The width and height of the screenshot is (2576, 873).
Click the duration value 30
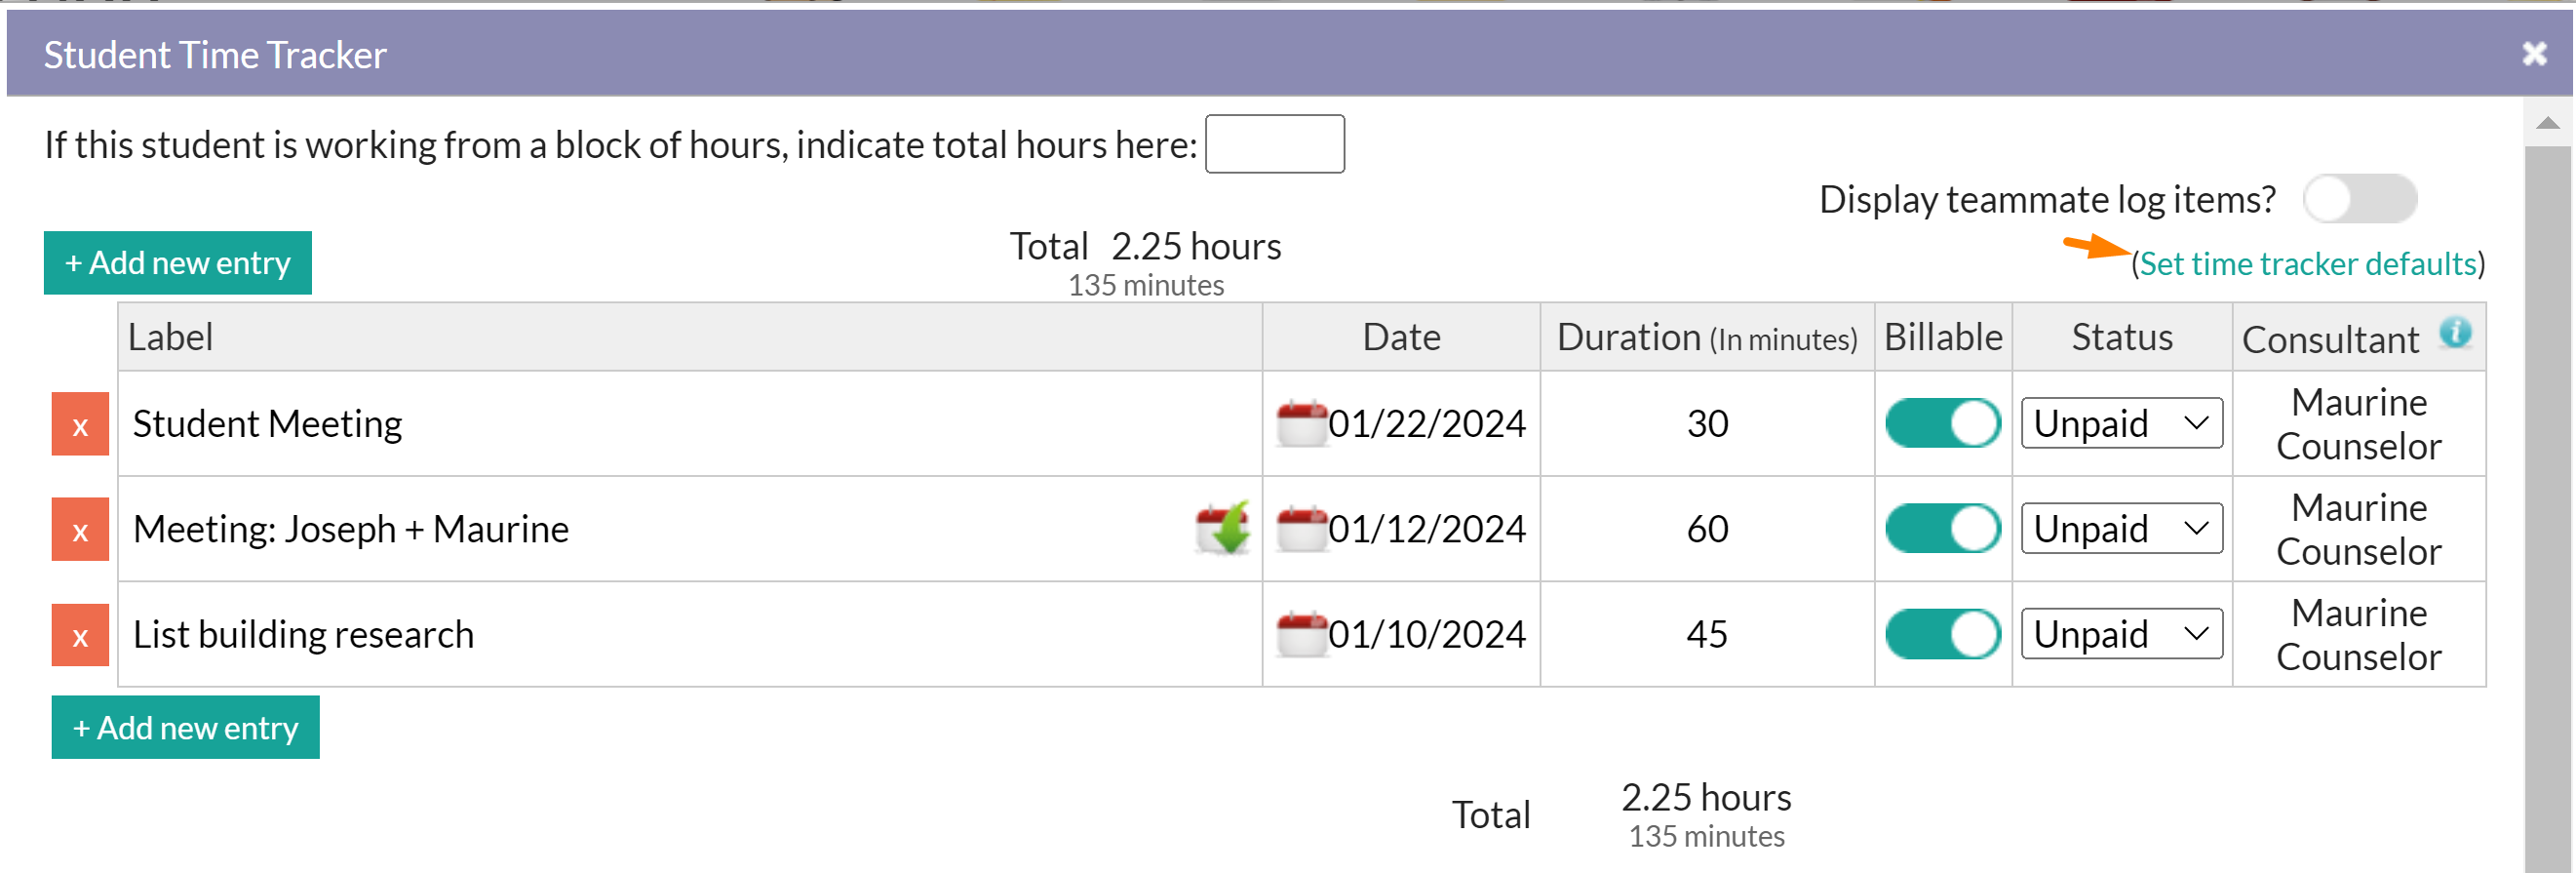pyautogui.click(x=1707, y=424)
